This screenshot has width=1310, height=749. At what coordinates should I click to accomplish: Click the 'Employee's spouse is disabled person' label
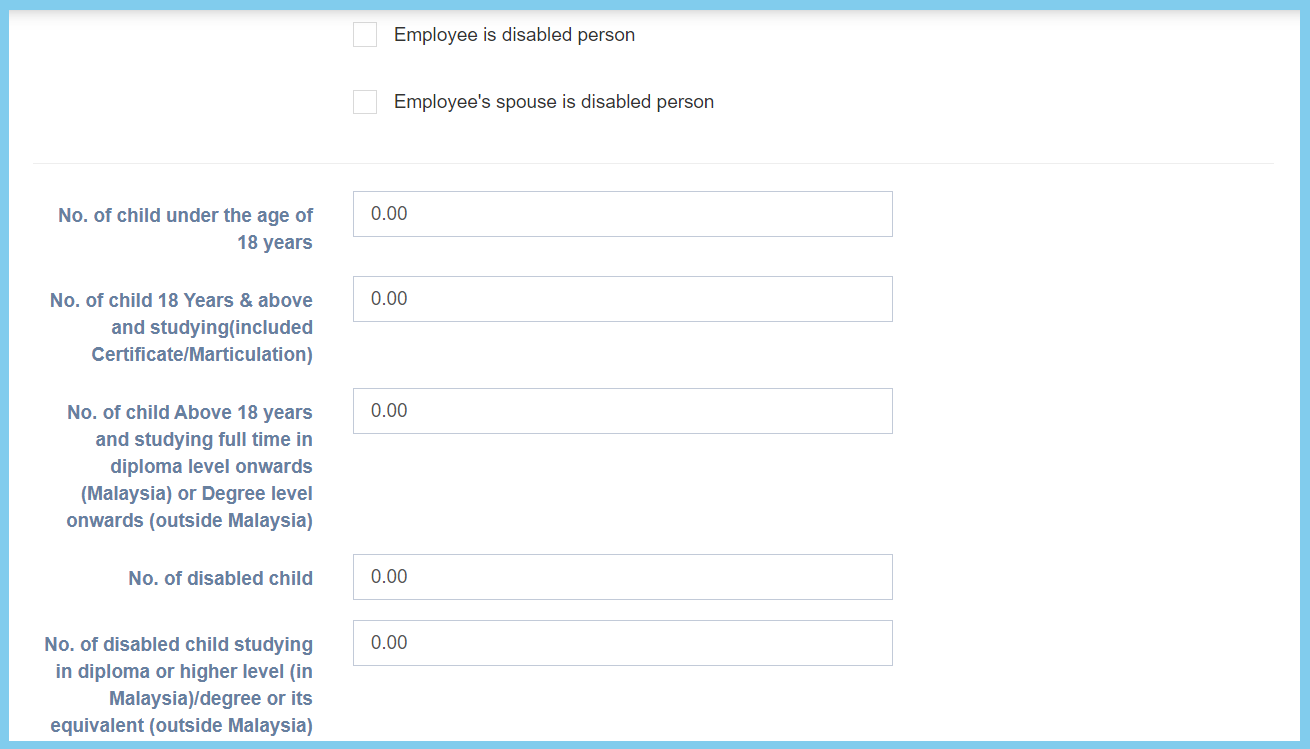click(553, 102)
